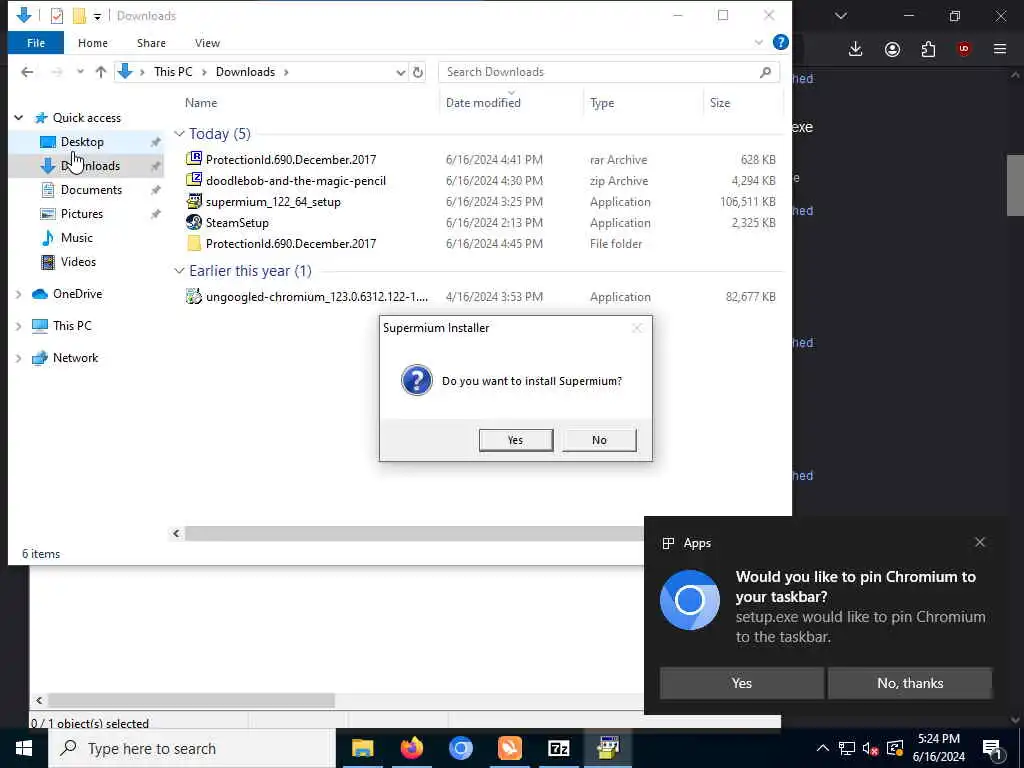Collapse the Earlier this year group
The width and height of the screenshot is (1024, 768).
[180, 271]
